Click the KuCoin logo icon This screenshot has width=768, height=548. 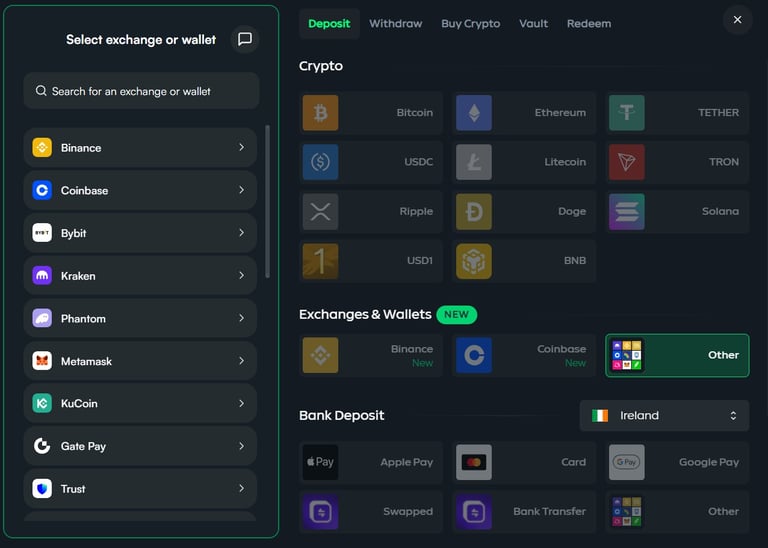42,403
